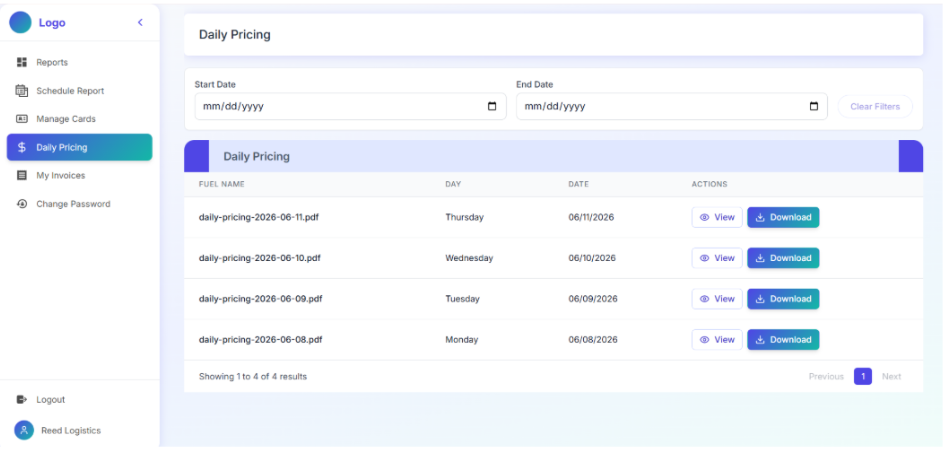Click the Reed Logistics account name
This screenshot has width=943, height=451.
coord(71,431)
